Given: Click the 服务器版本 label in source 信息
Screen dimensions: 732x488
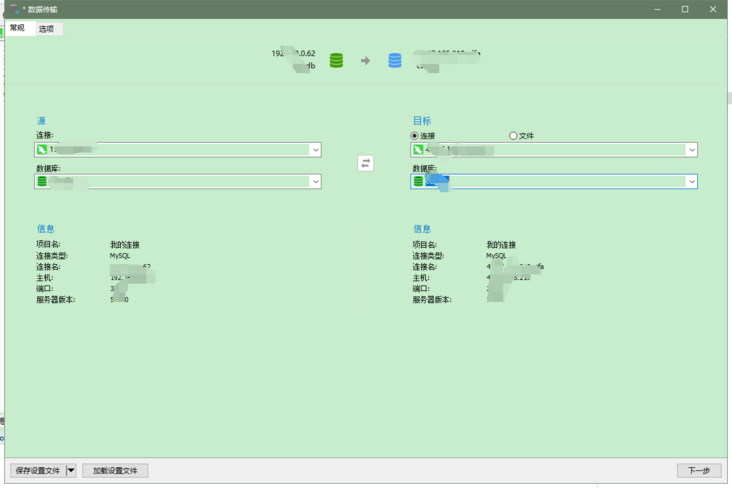Looking at the screenshot, I should point(56,300).
